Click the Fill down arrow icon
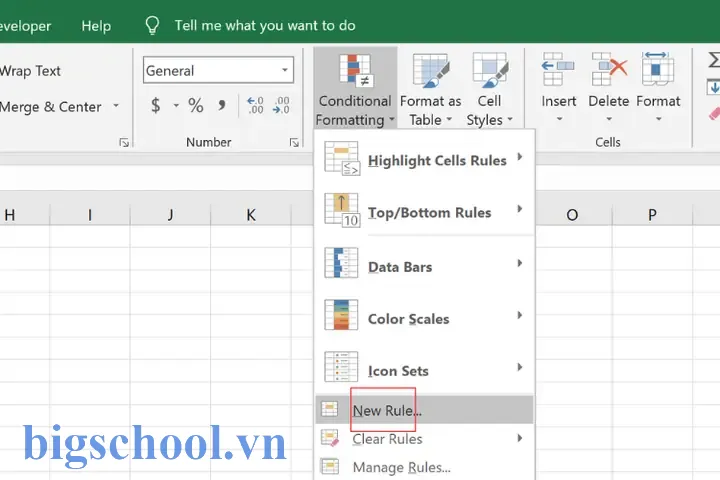The image size is (720, 480). 713,87
